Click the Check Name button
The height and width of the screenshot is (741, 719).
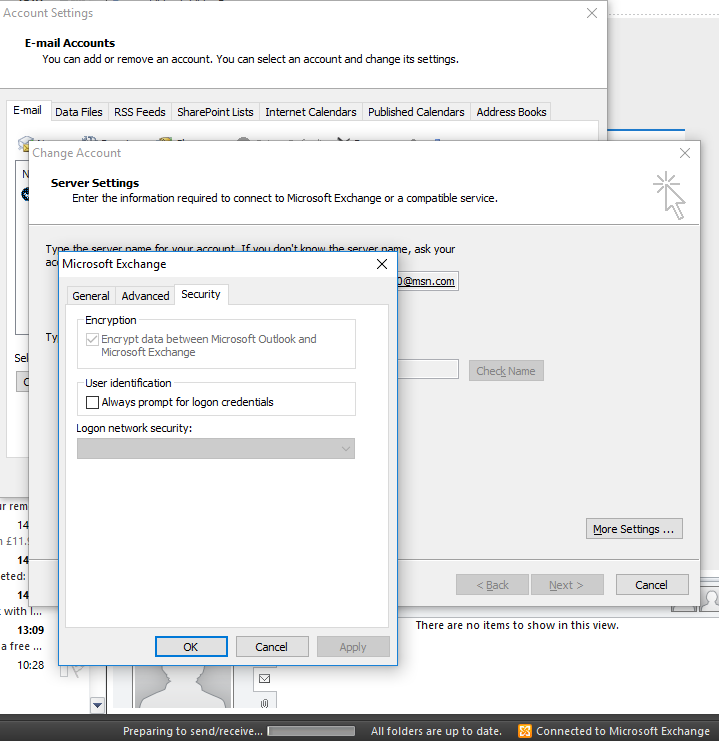pyautogui.click(x=506, y=371)
